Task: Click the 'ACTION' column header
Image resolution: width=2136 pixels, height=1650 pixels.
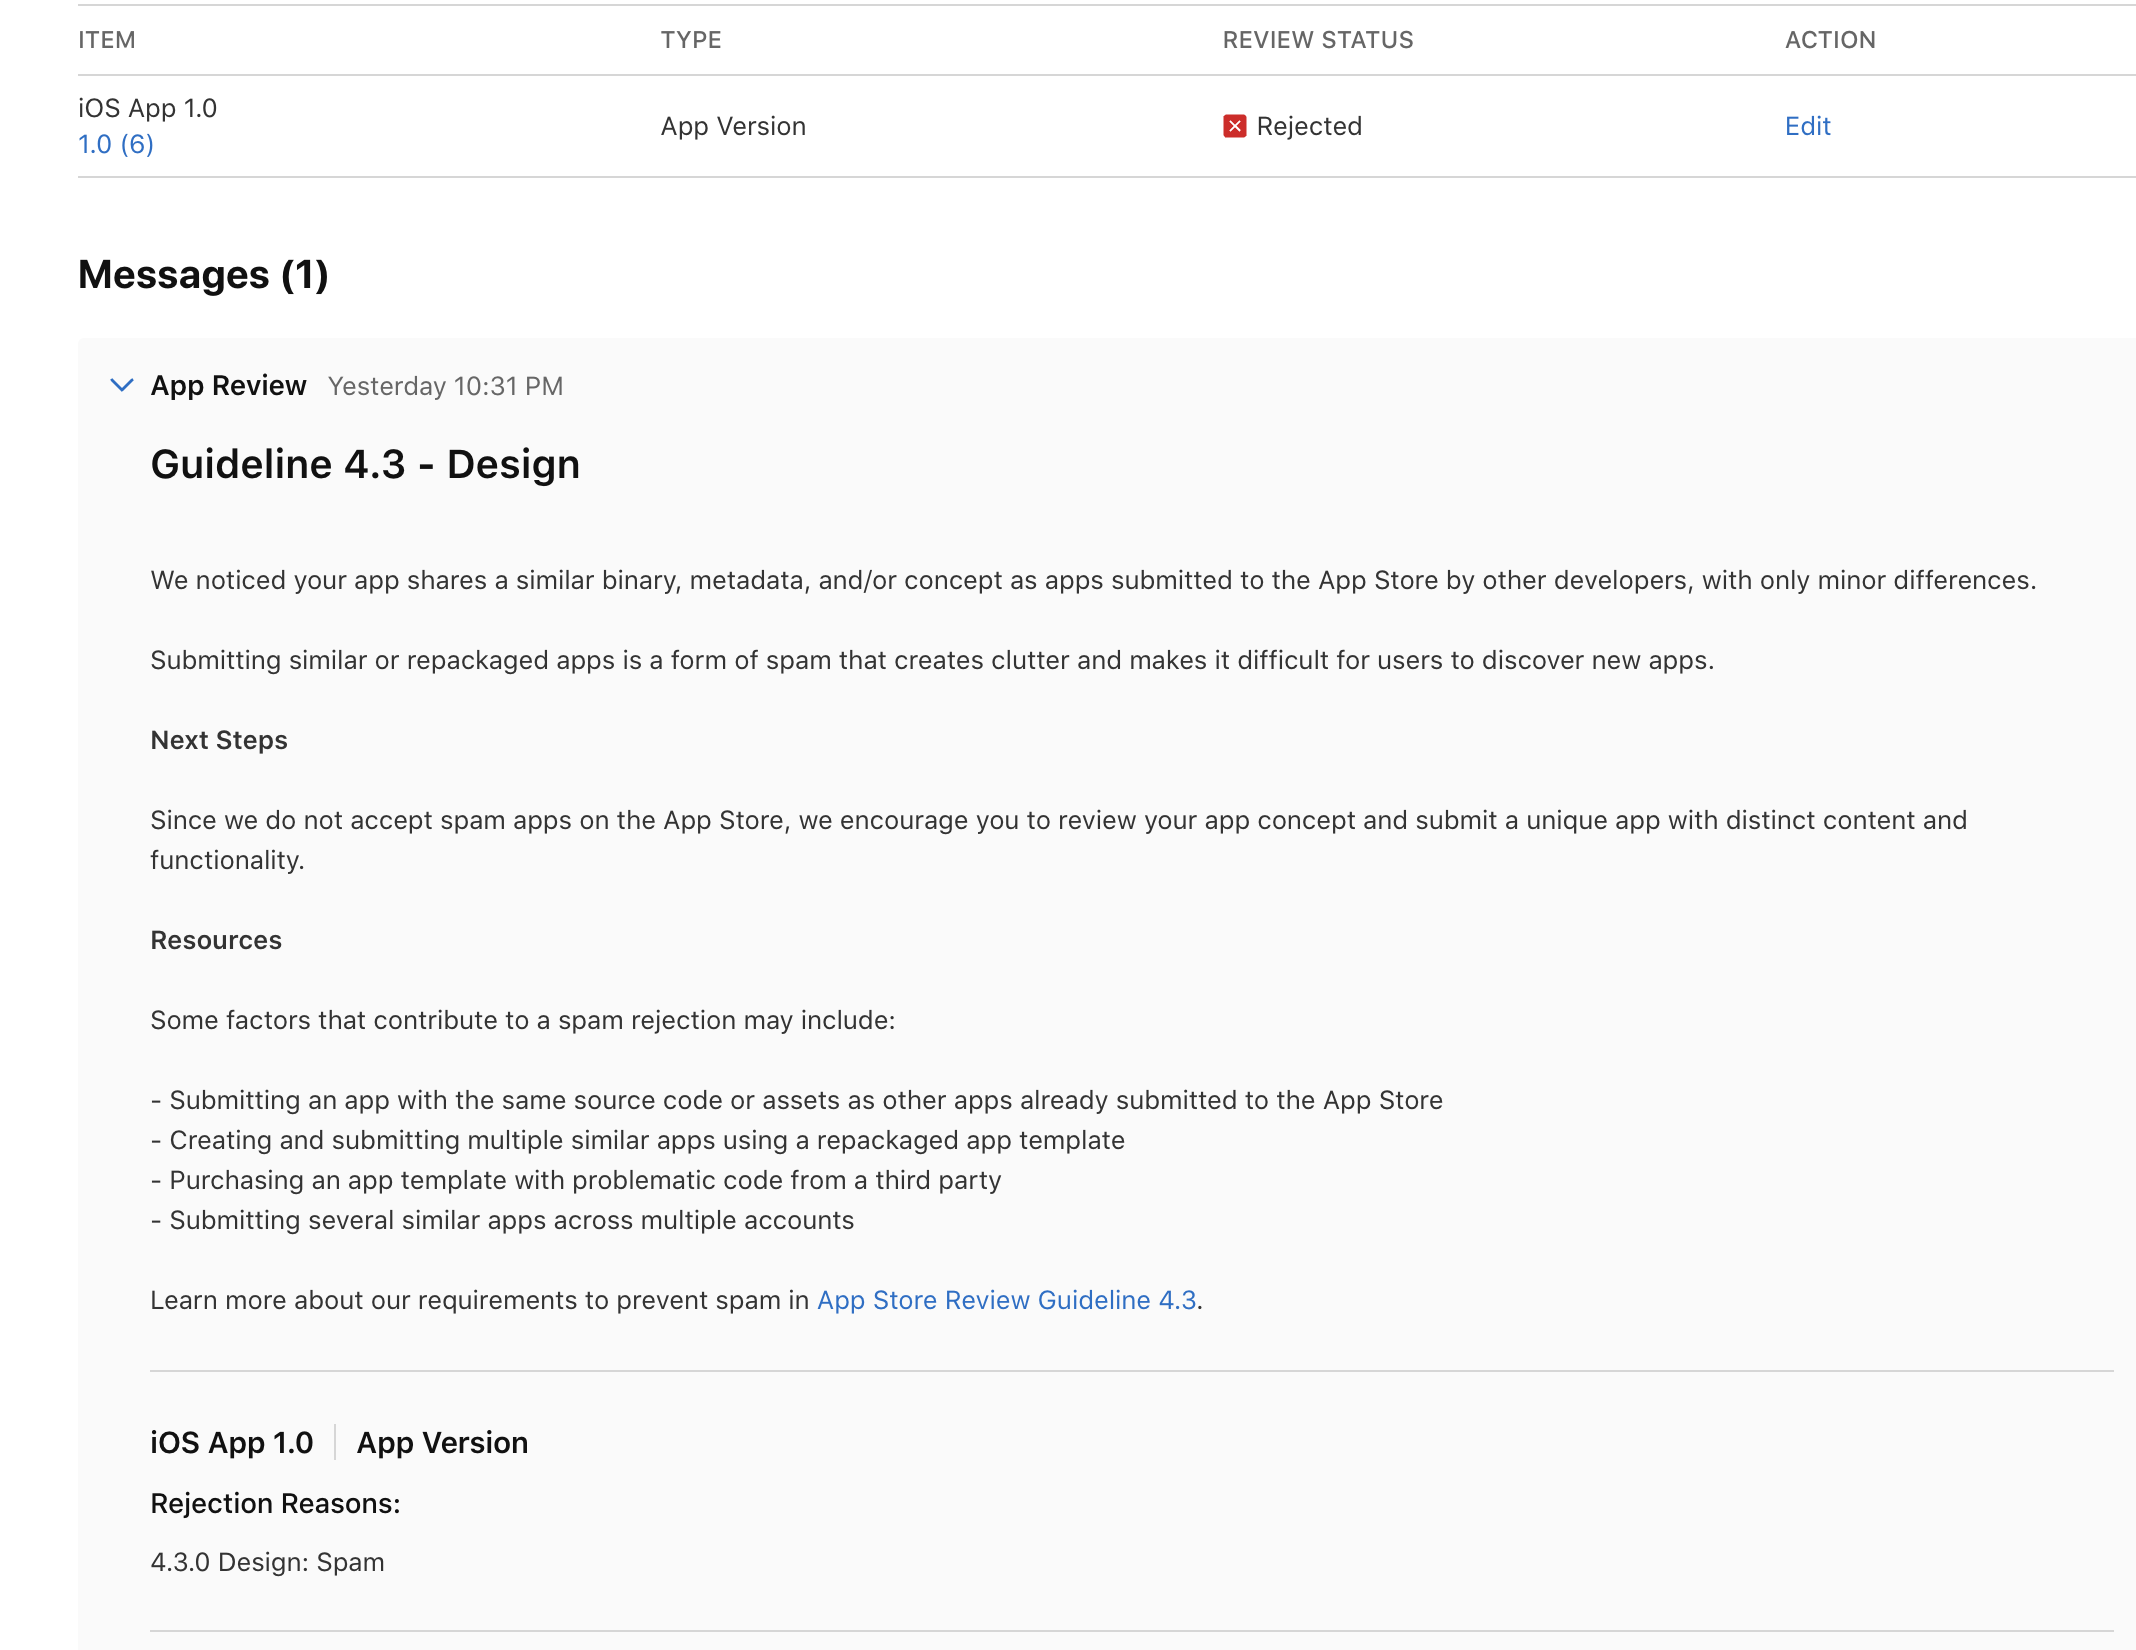Action: pos(1829,40)
